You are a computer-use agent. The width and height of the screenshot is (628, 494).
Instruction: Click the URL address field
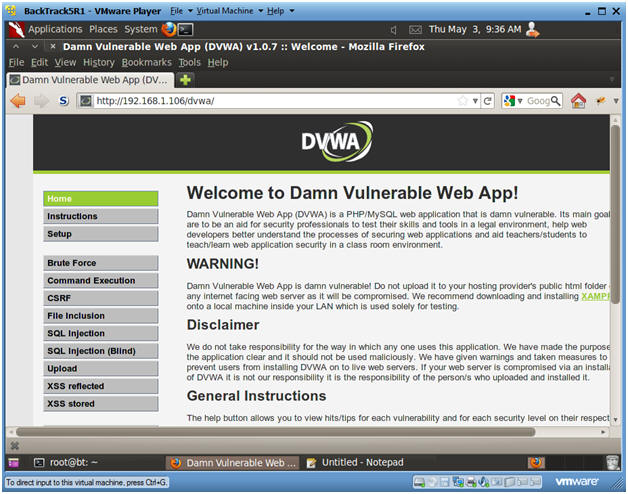point(275,101)
